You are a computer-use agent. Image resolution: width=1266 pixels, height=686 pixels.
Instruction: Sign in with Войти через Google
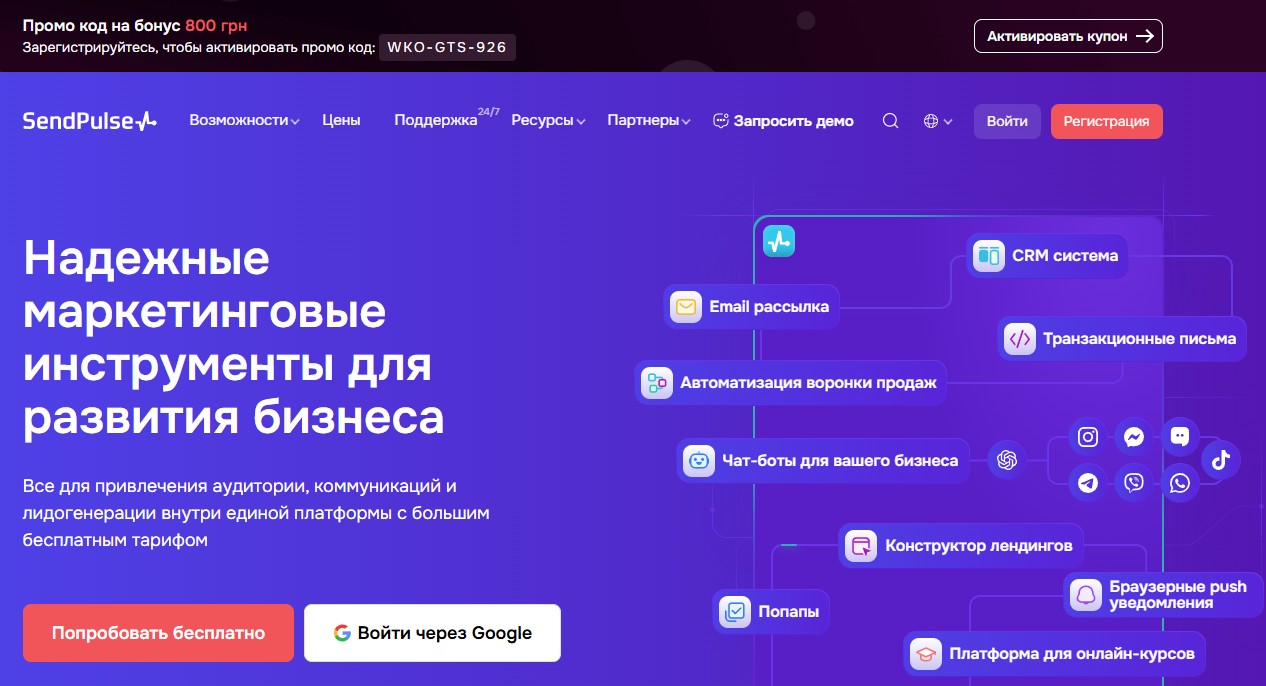coord(432,633)
